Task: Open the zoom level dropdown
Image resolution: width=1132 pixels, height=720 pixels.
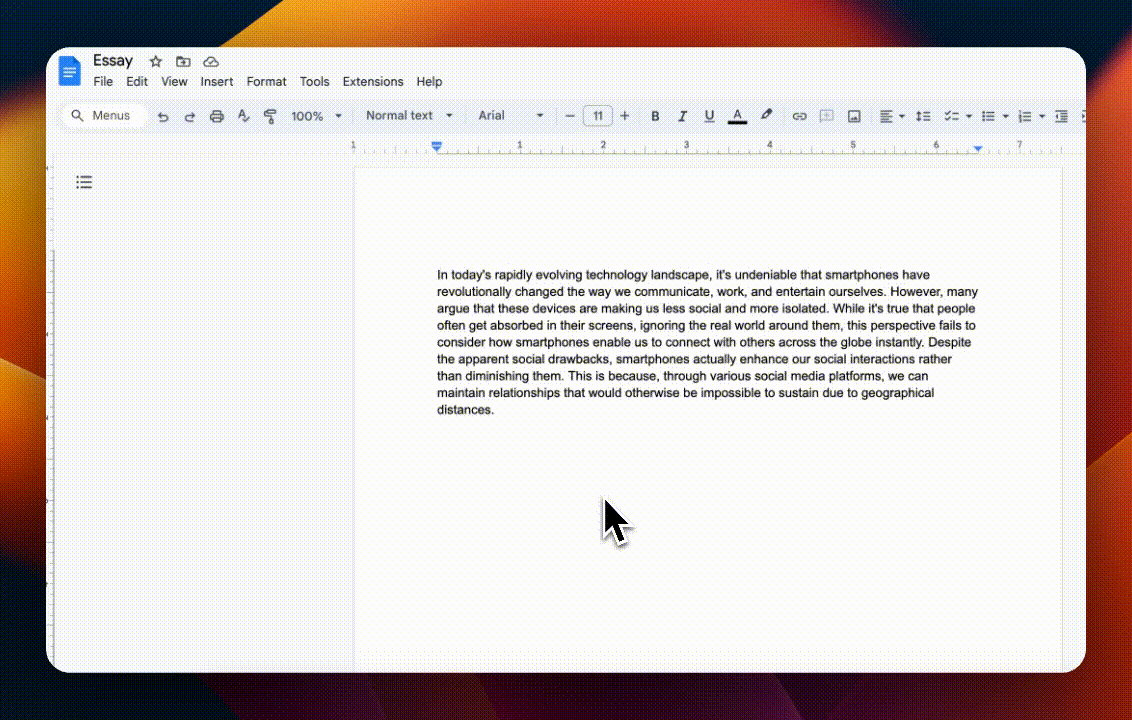Action: [316, 115]
